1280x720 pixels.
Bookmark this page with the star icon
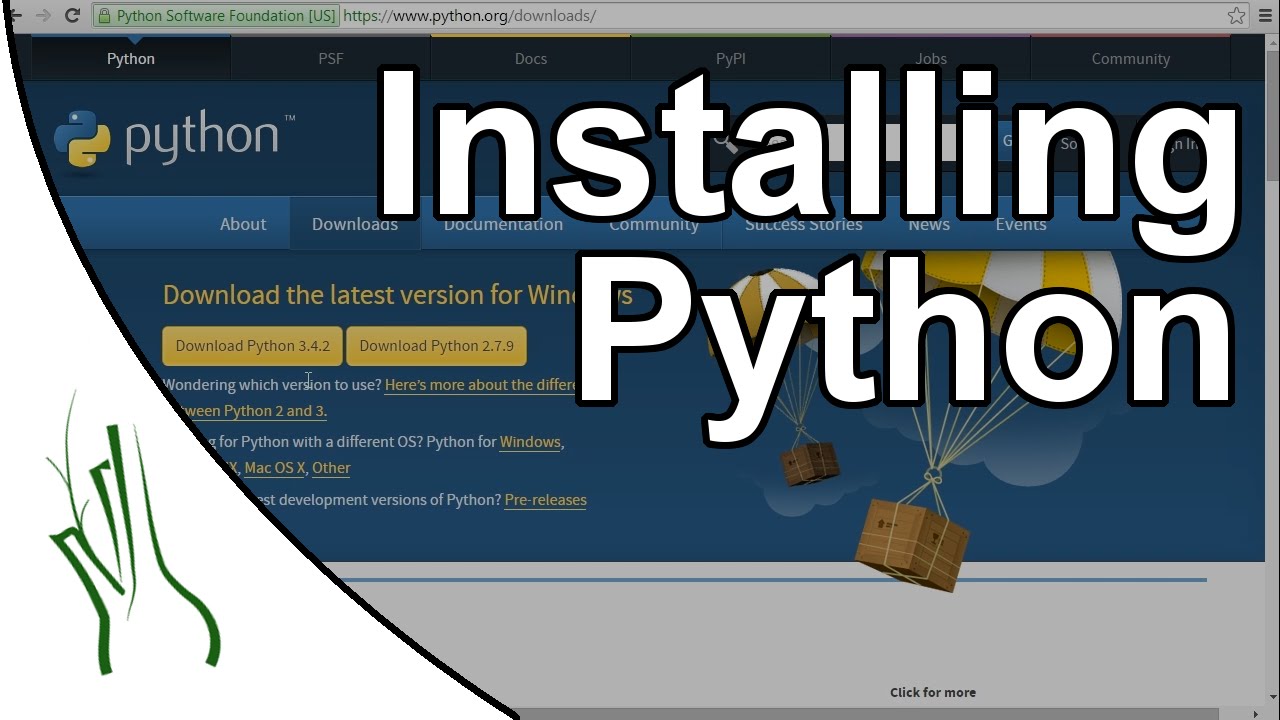tap(1237, 15)
